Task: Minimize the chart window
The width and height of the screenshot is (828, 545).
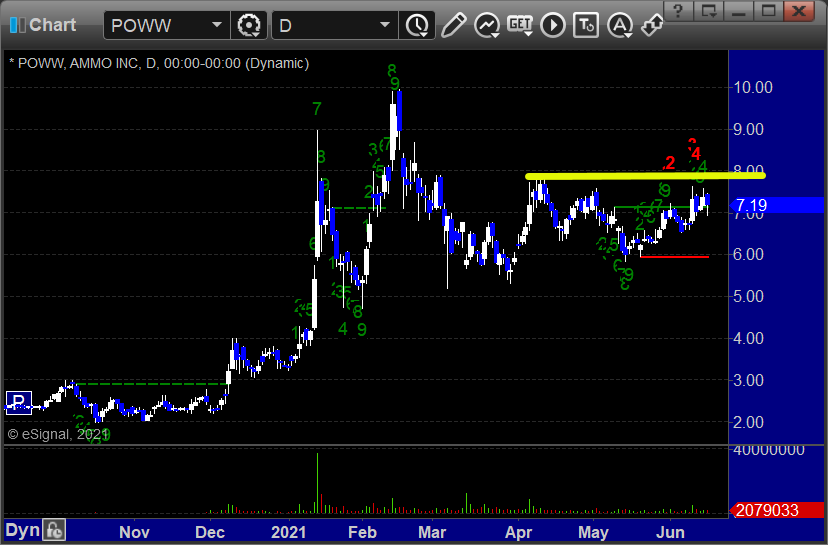Action: [738, 11]
